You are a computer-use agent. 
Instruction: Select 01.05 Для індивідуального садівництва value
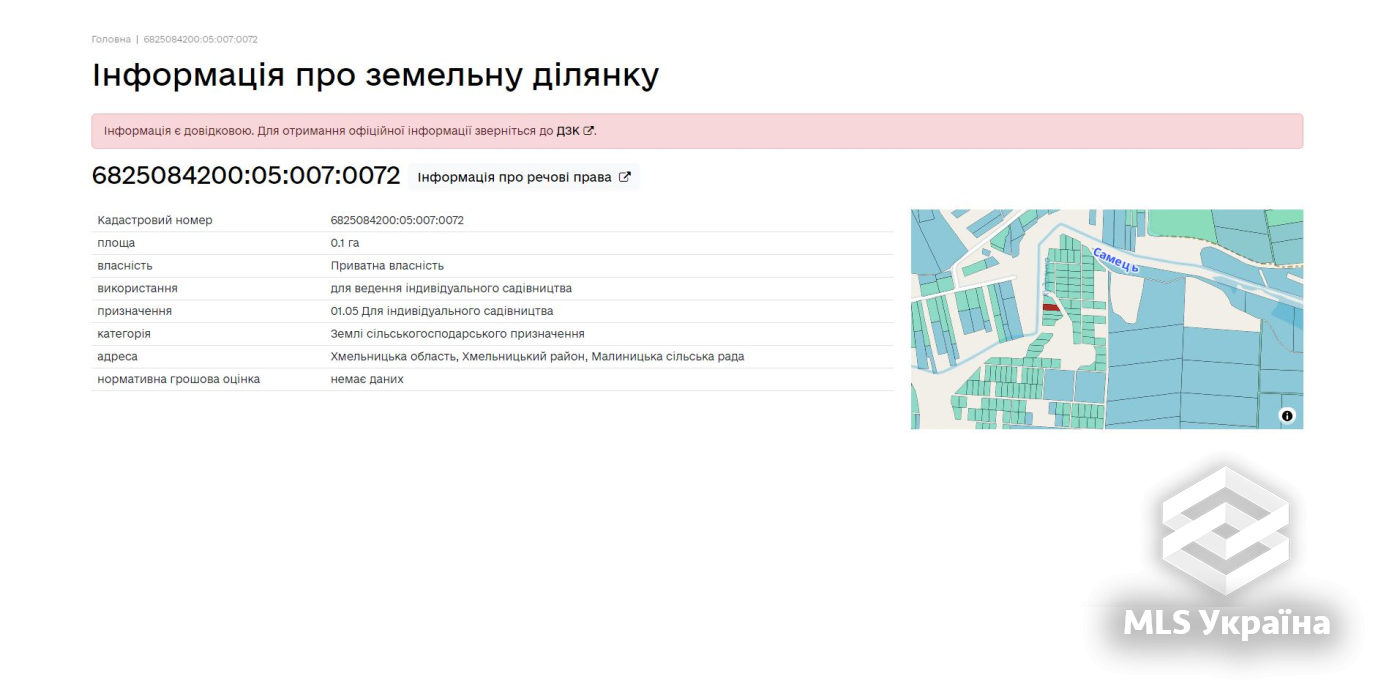[442, 311]
